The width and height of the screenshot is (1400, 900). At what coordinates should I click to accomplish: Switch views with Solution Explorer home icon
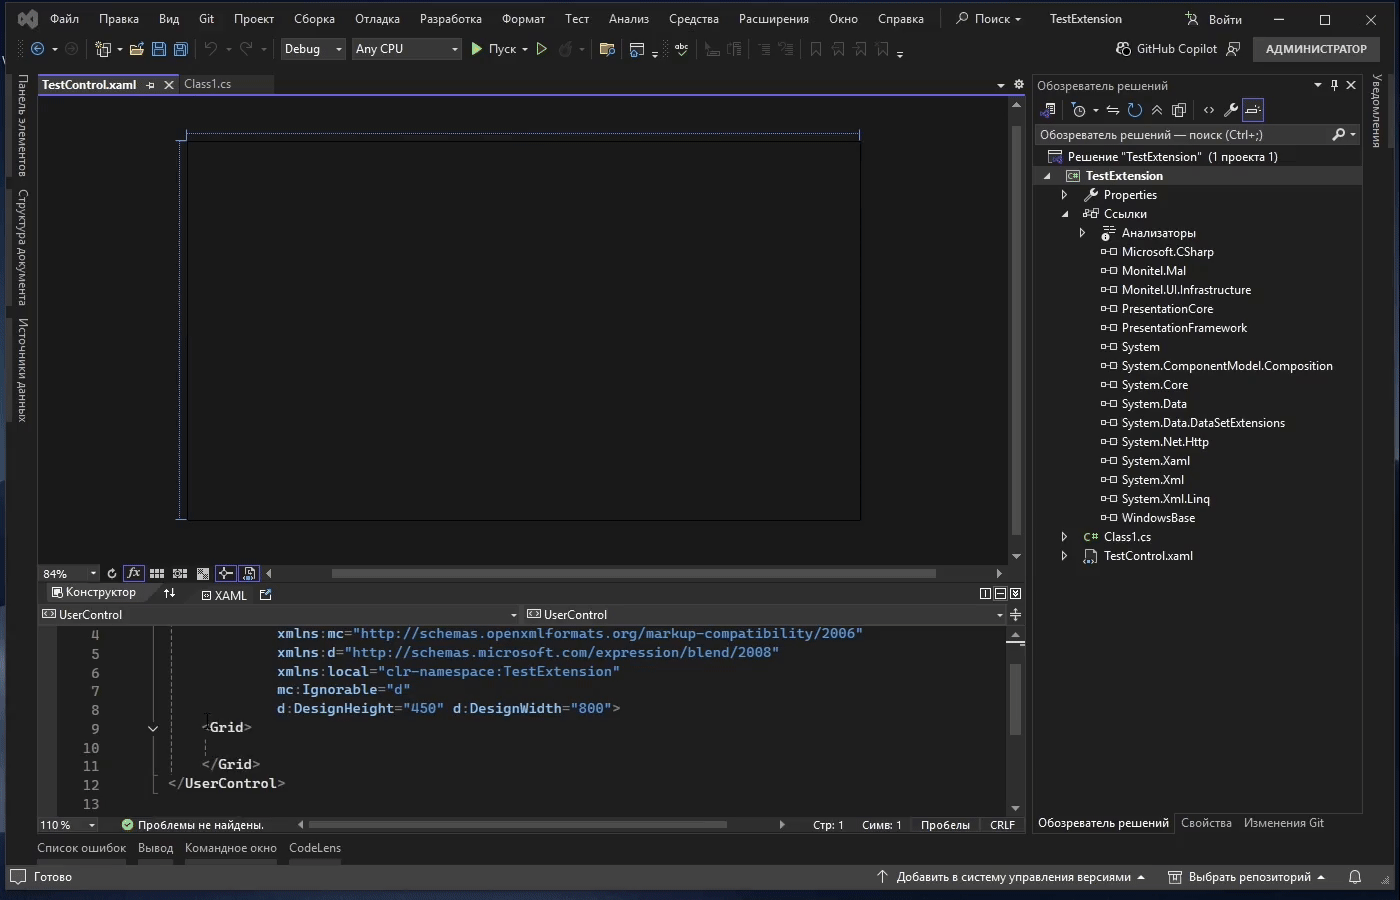tap(1049, 110)
